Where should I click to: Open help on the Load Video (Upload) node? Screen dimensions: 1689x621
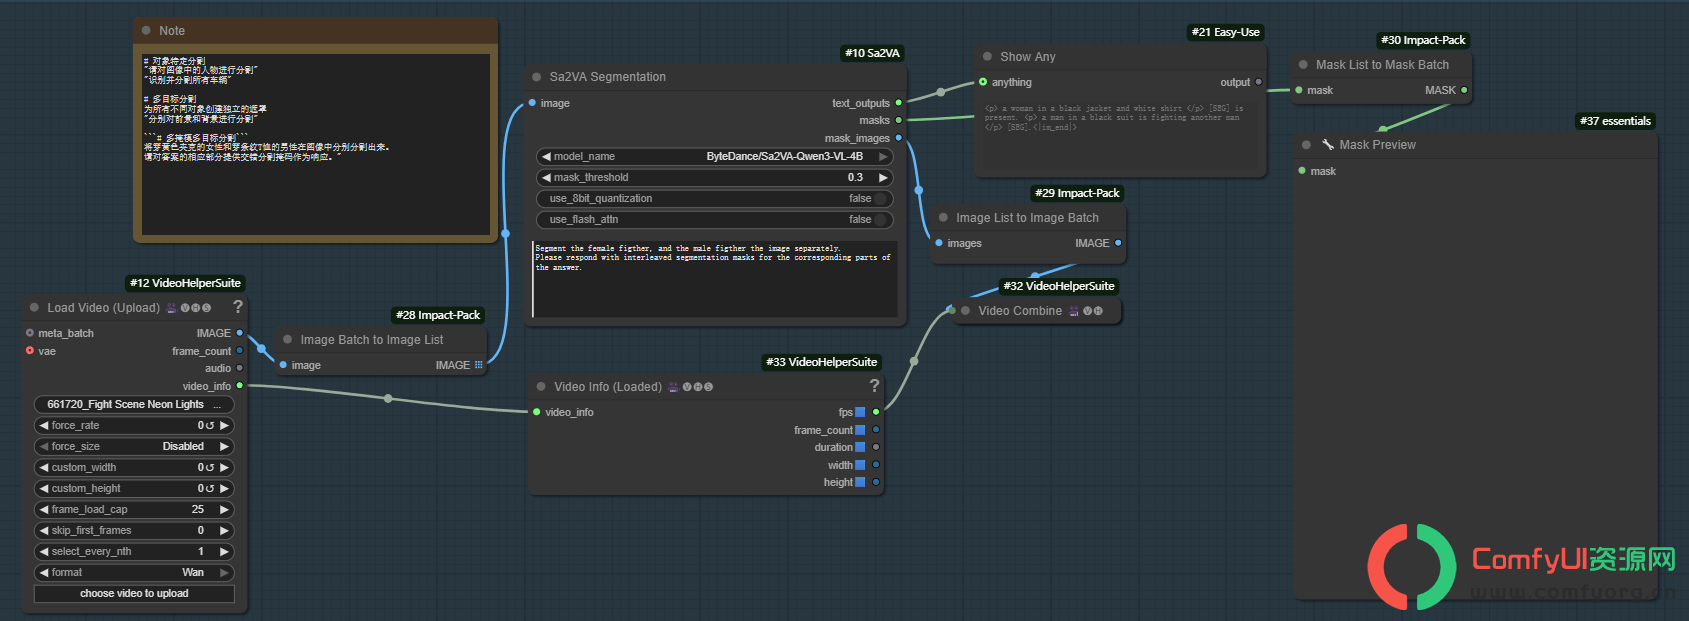point(238,307)
